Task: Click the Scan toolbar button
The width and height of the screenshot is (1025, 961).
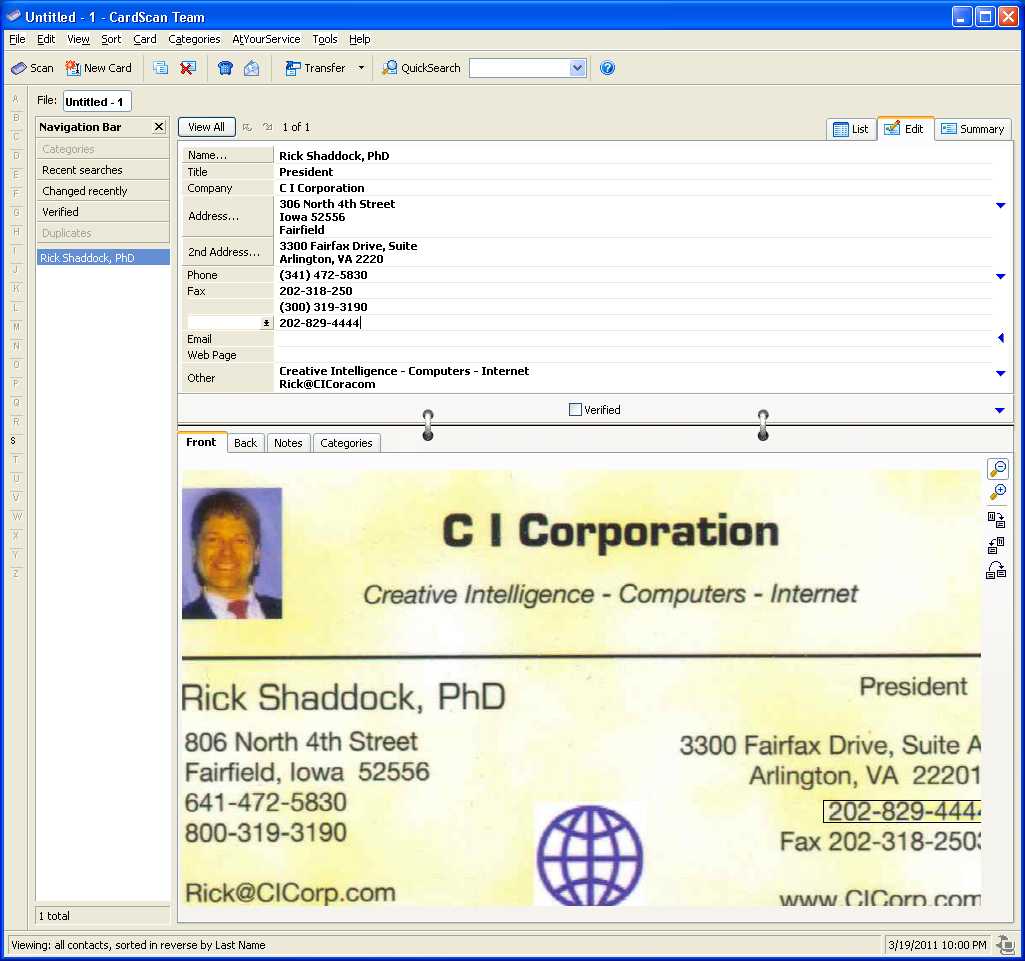Action: coord(33,68)
